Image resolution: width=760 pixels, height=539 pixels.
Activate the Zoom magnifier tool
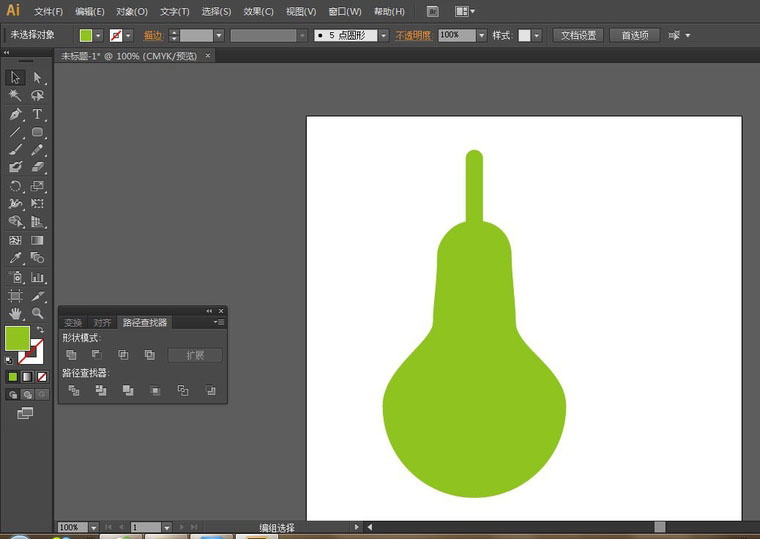pyautogui.click(x=37, y=314)
